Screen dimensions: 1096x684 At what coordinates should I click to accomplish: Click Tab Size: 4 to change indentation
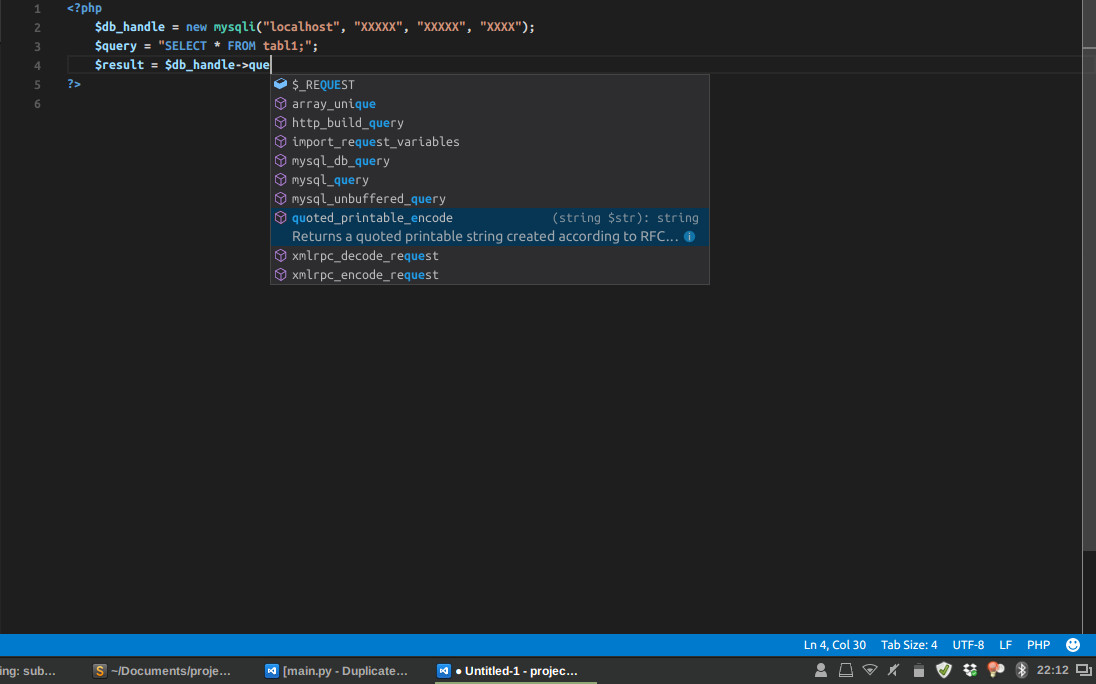click(x=909, y=644)
